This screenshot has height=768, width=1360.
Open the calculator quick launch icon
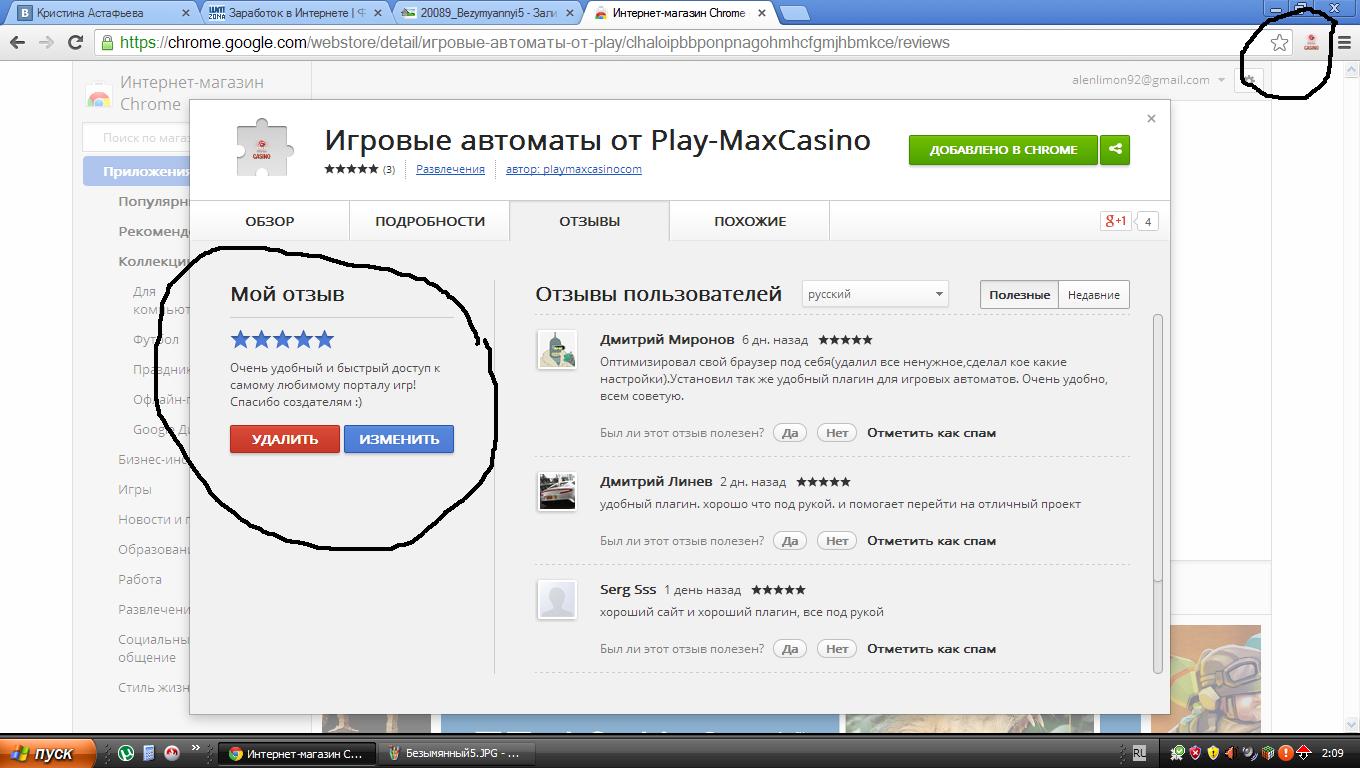tap(149, 753)
